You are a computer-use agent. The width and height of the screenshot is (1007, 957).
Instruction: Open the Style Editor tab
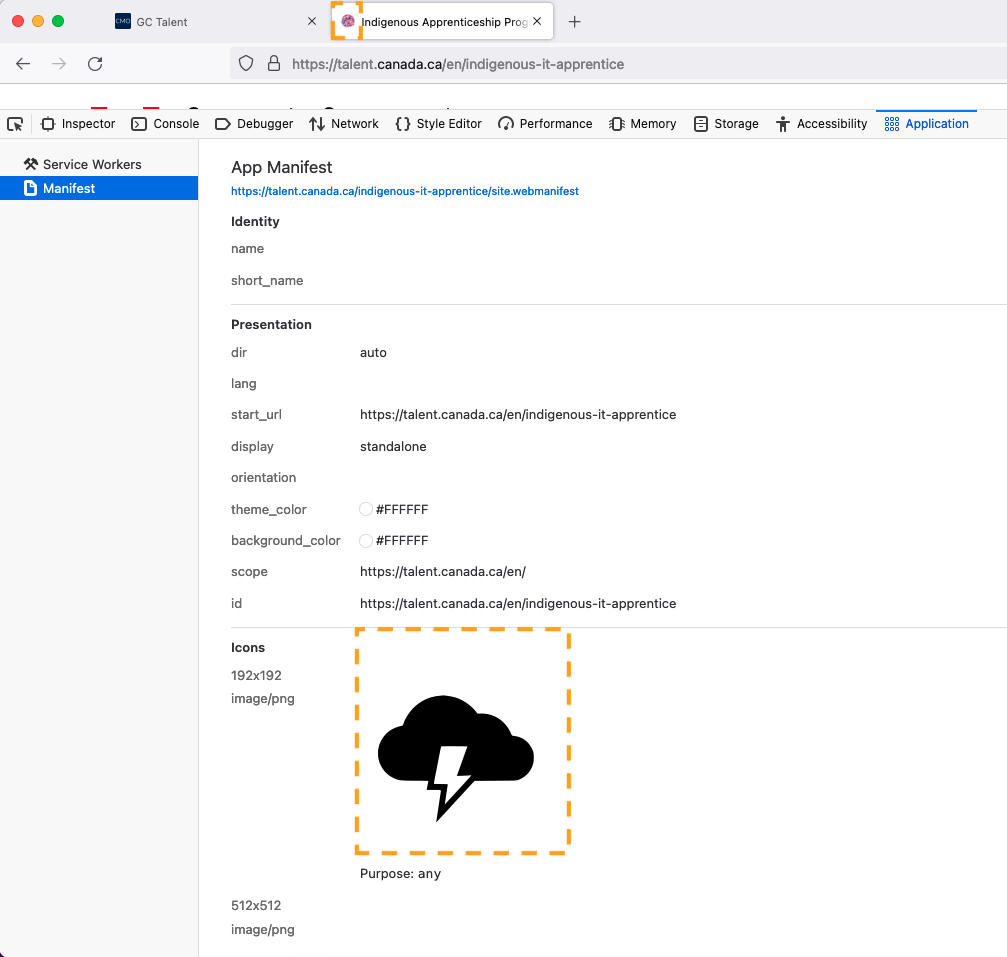(439, 124)
